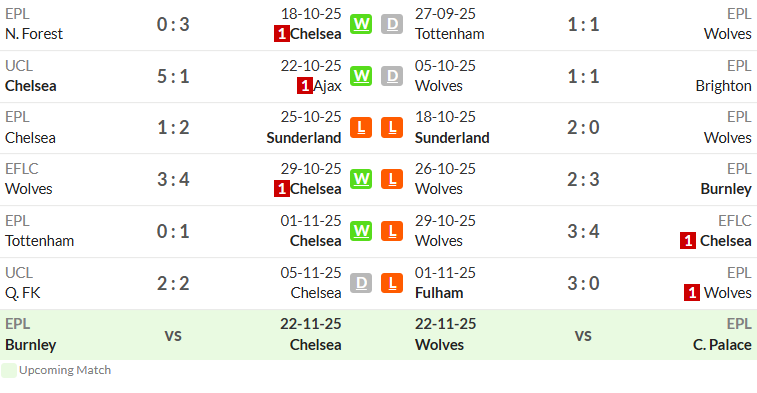Click the orange L badge for Chelsea vs Sunderland
This screenshot has height=393, width=757.
click(x=361, y=128)
